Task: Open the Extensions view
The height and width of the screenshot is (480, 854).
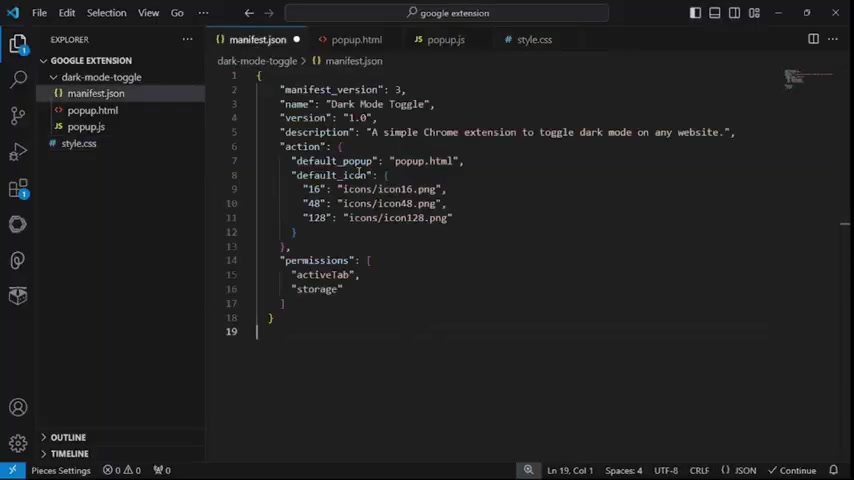Action: coord(18,189)
